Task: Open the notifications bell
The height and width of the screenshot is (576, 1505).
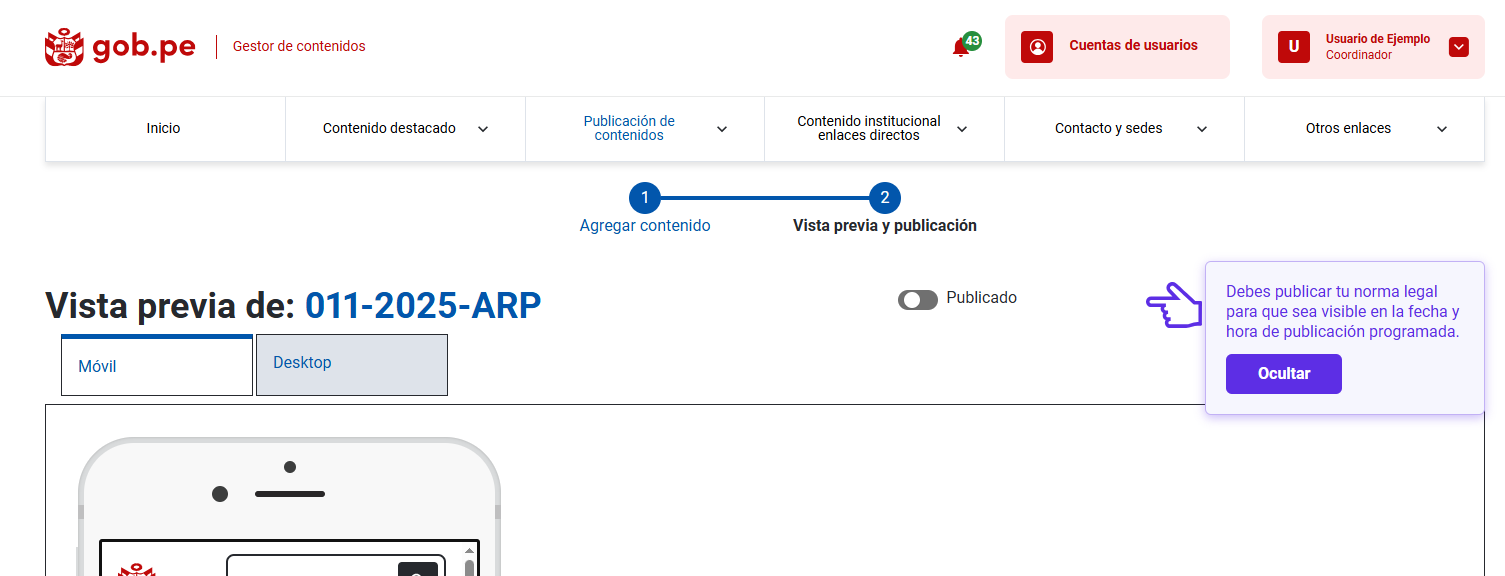Action: 961,47
